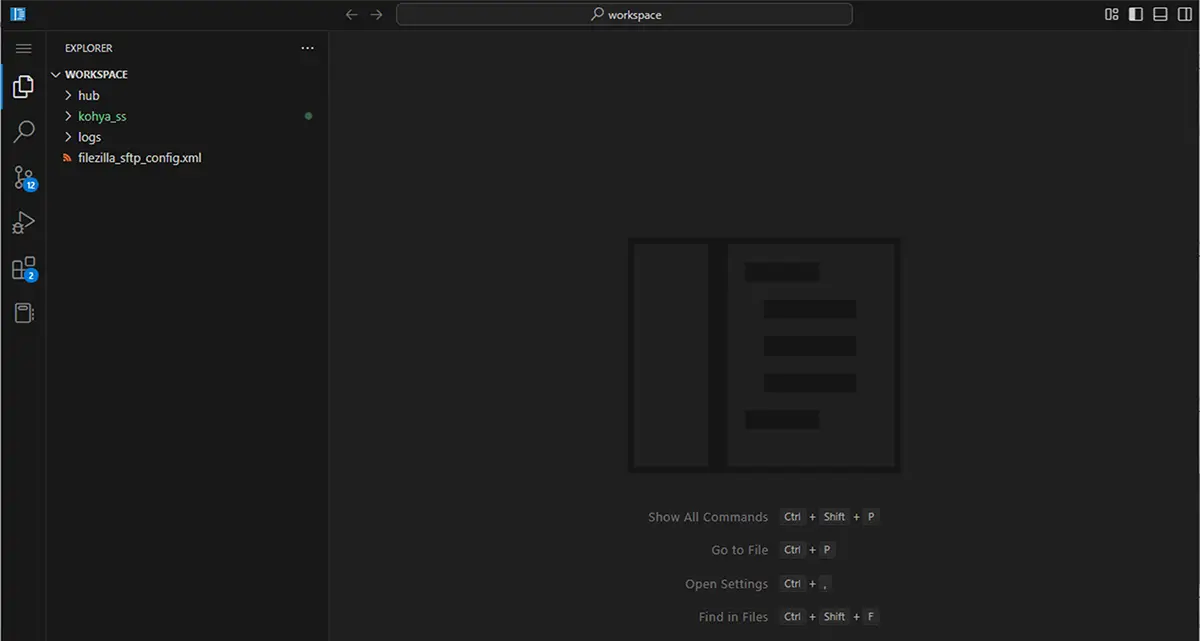The image size is (1200, 641).
Task: Toggle the secondary side bar
Action: [1184, 14]
